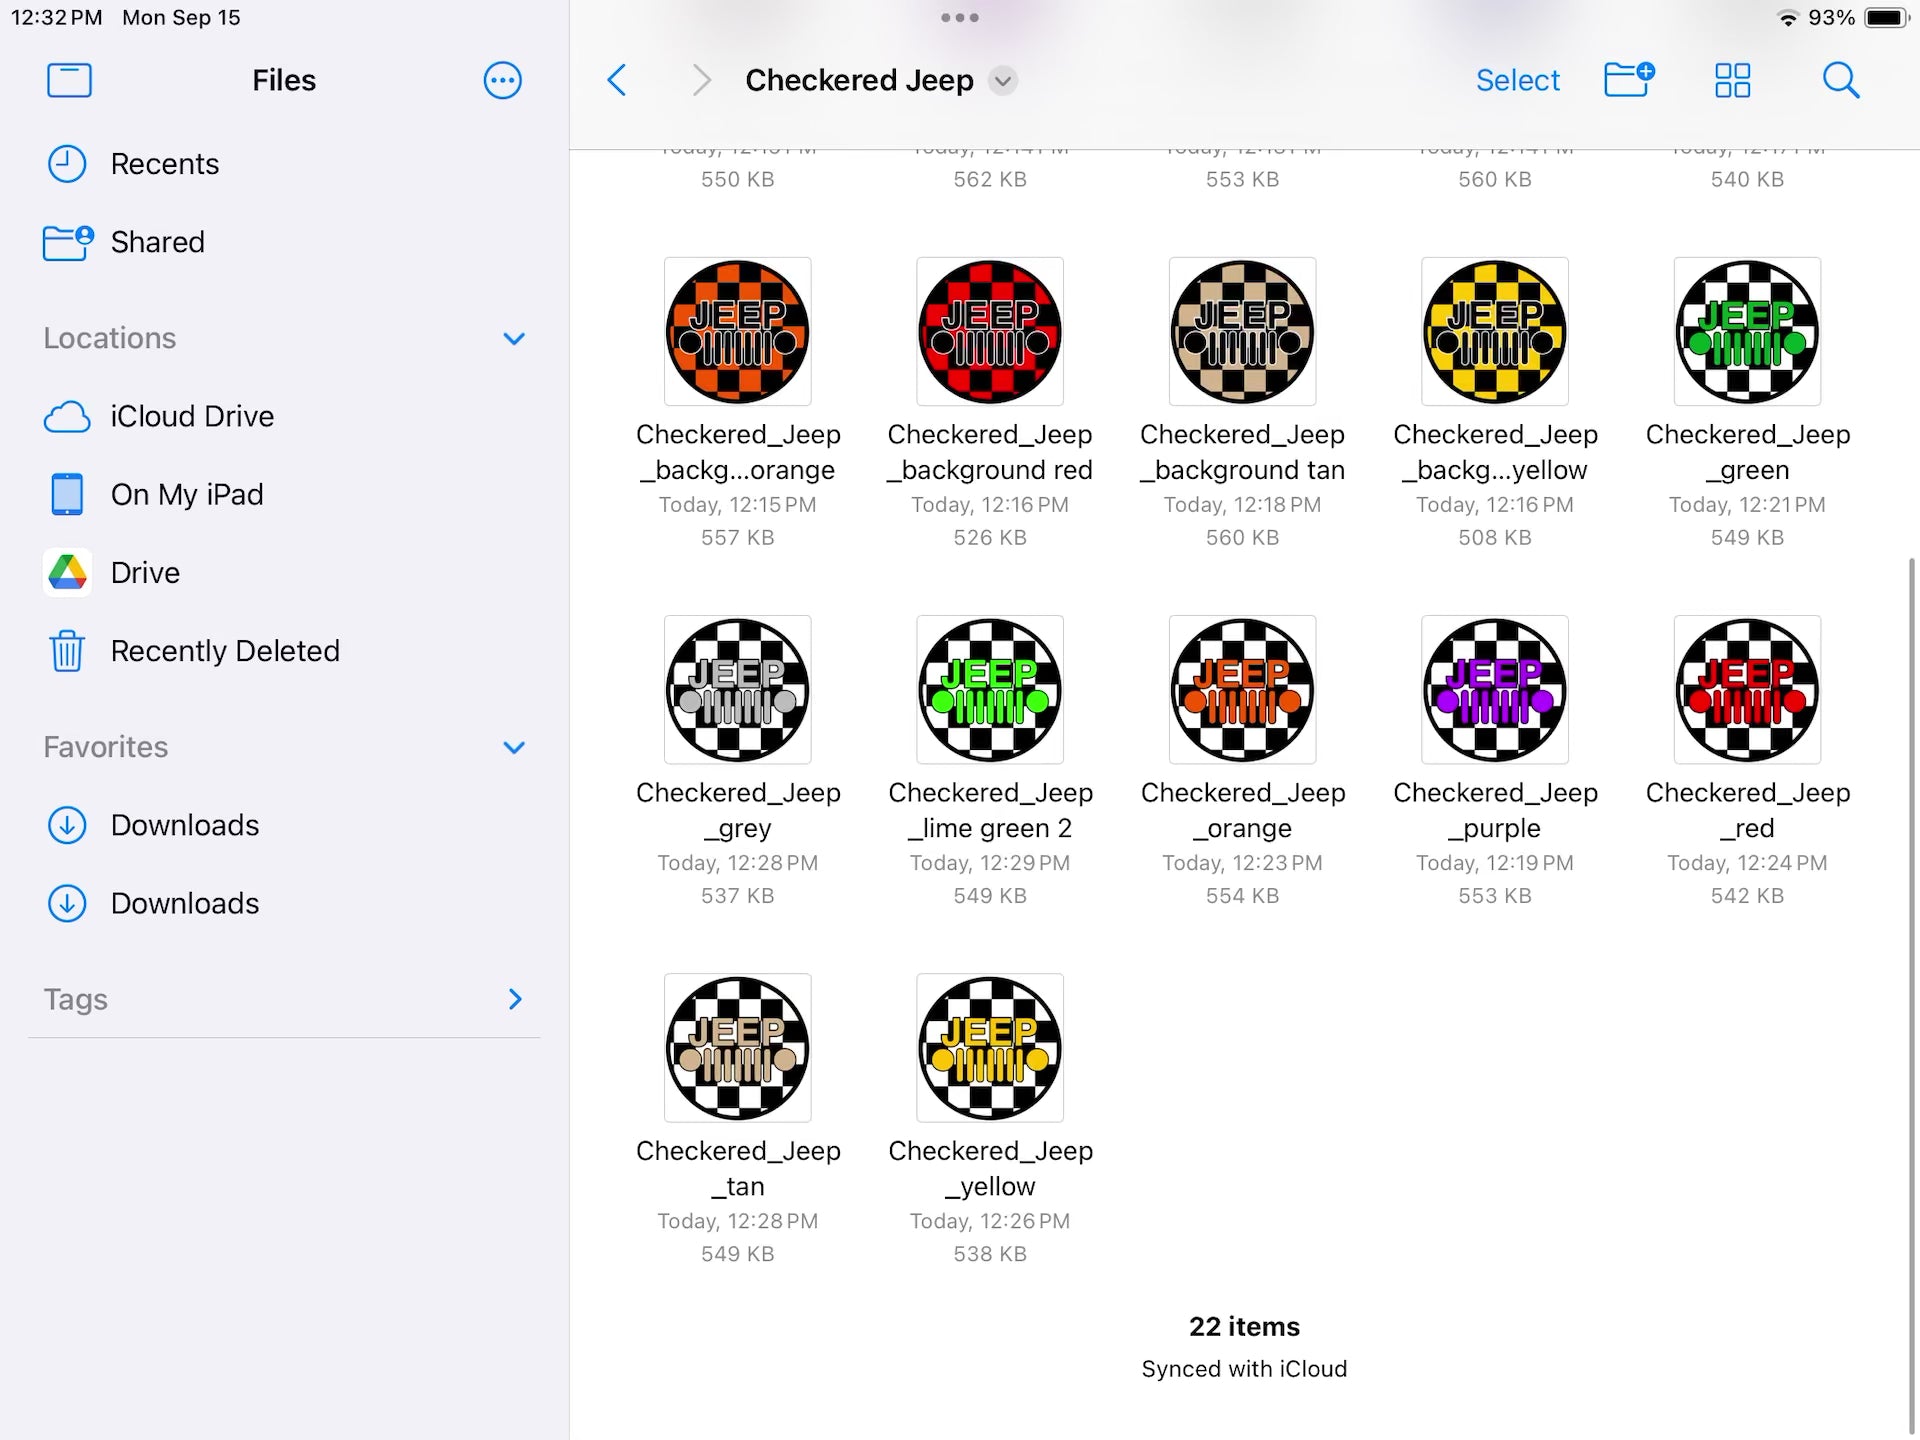Open the Checkered_Jeep_background red file
1920x1440 pixels.
(x=989, y=332)
